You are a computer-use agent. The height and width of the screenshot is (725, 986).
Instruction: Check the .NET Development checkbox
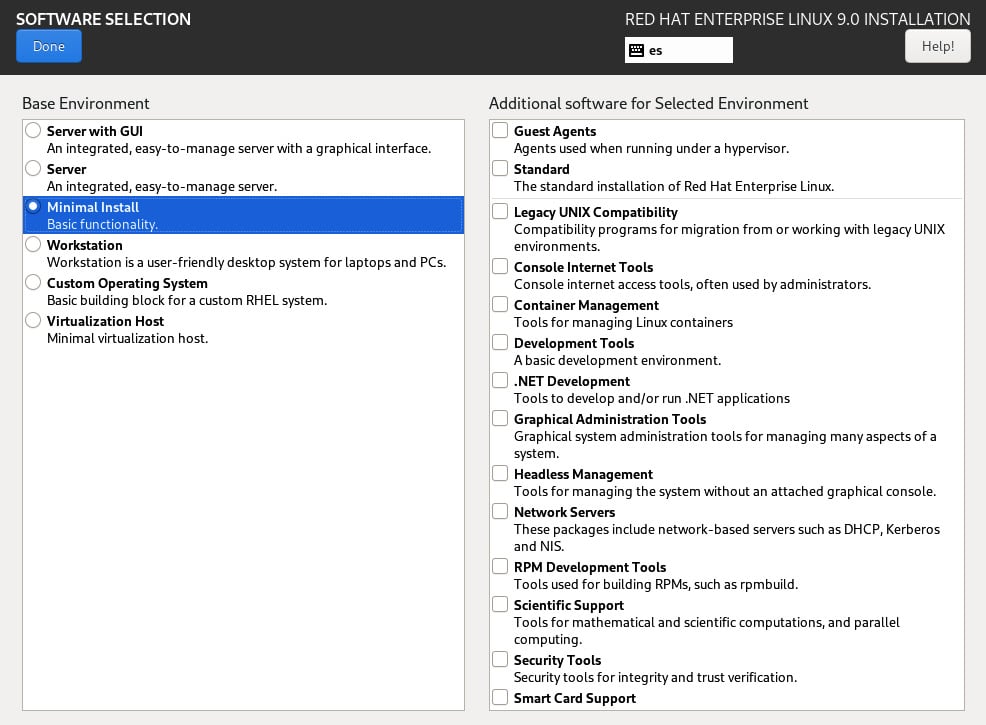click(500, 380)
